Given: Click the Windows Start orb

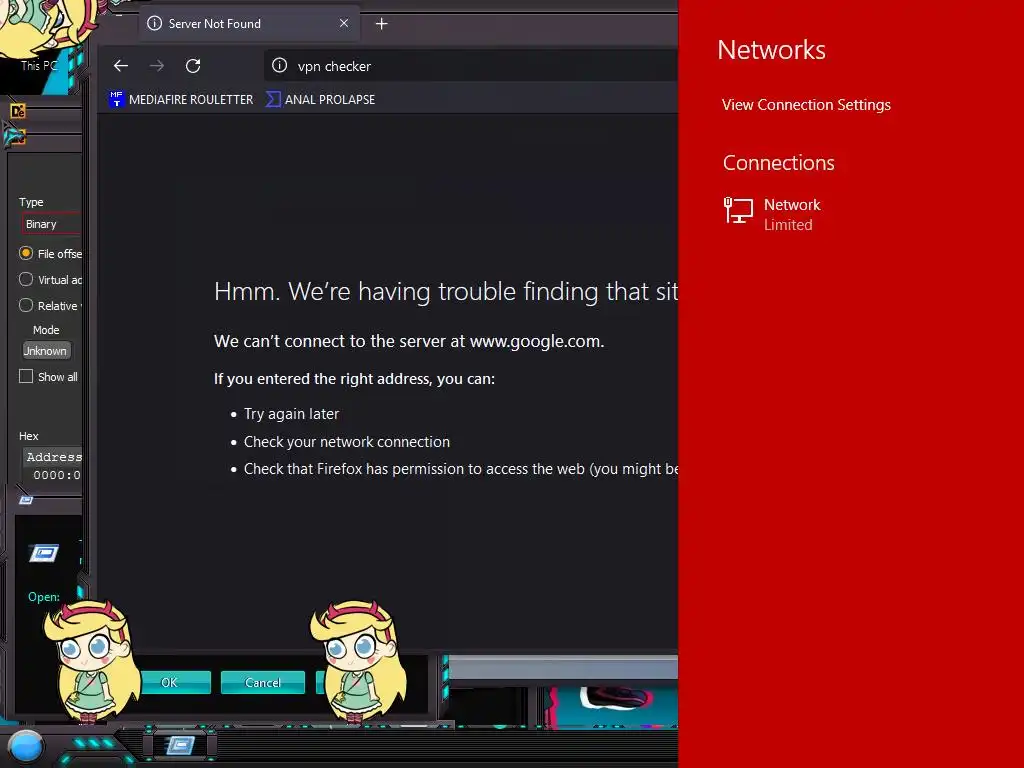Looking at the screenshot, I should point(26,746).
